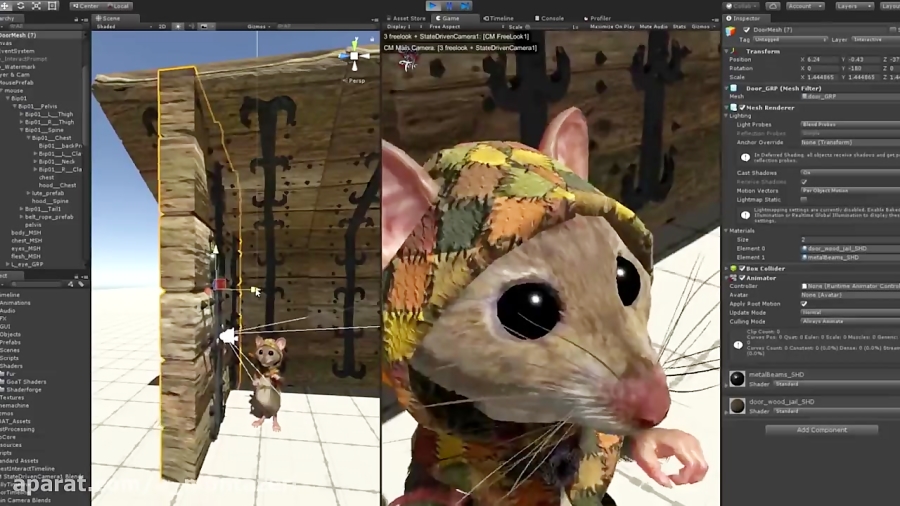Viewport: 900px width, 506px height.
Task: Select the Move transform tool
Action: (x=6, y=6)
